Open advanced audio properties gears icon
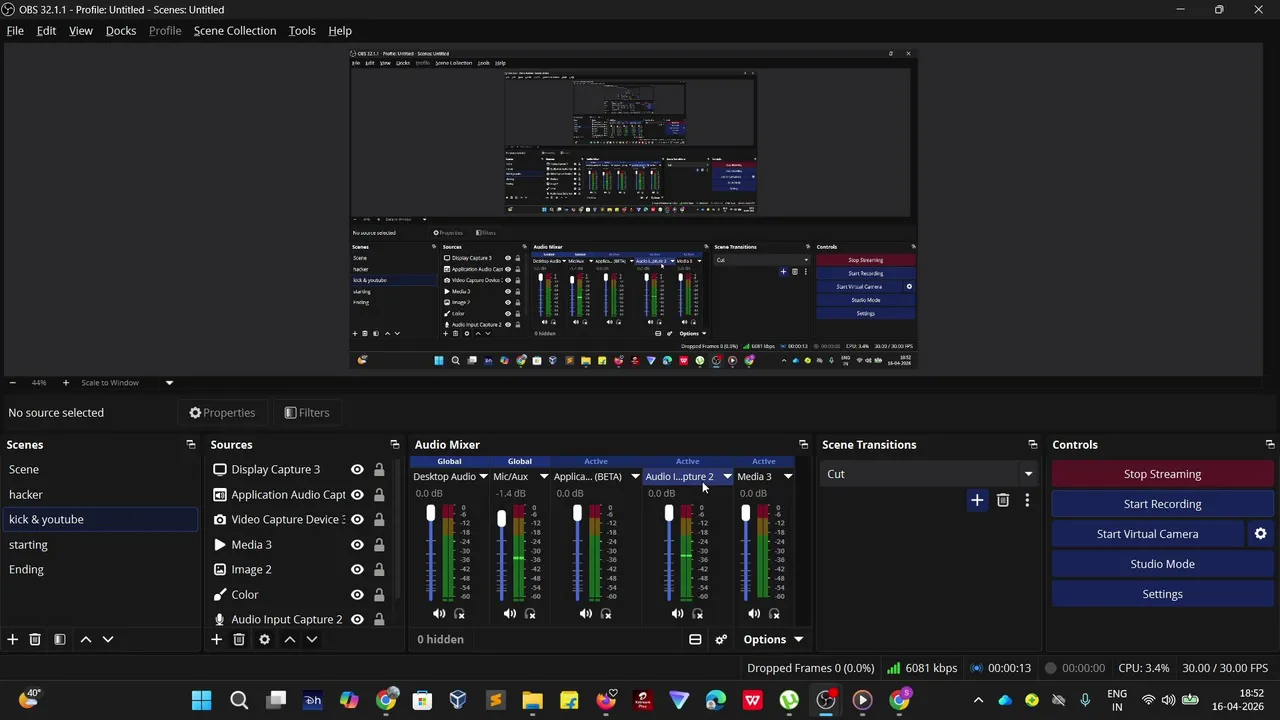This screenshot has height=720, width=1280. (x=721, y=639)
